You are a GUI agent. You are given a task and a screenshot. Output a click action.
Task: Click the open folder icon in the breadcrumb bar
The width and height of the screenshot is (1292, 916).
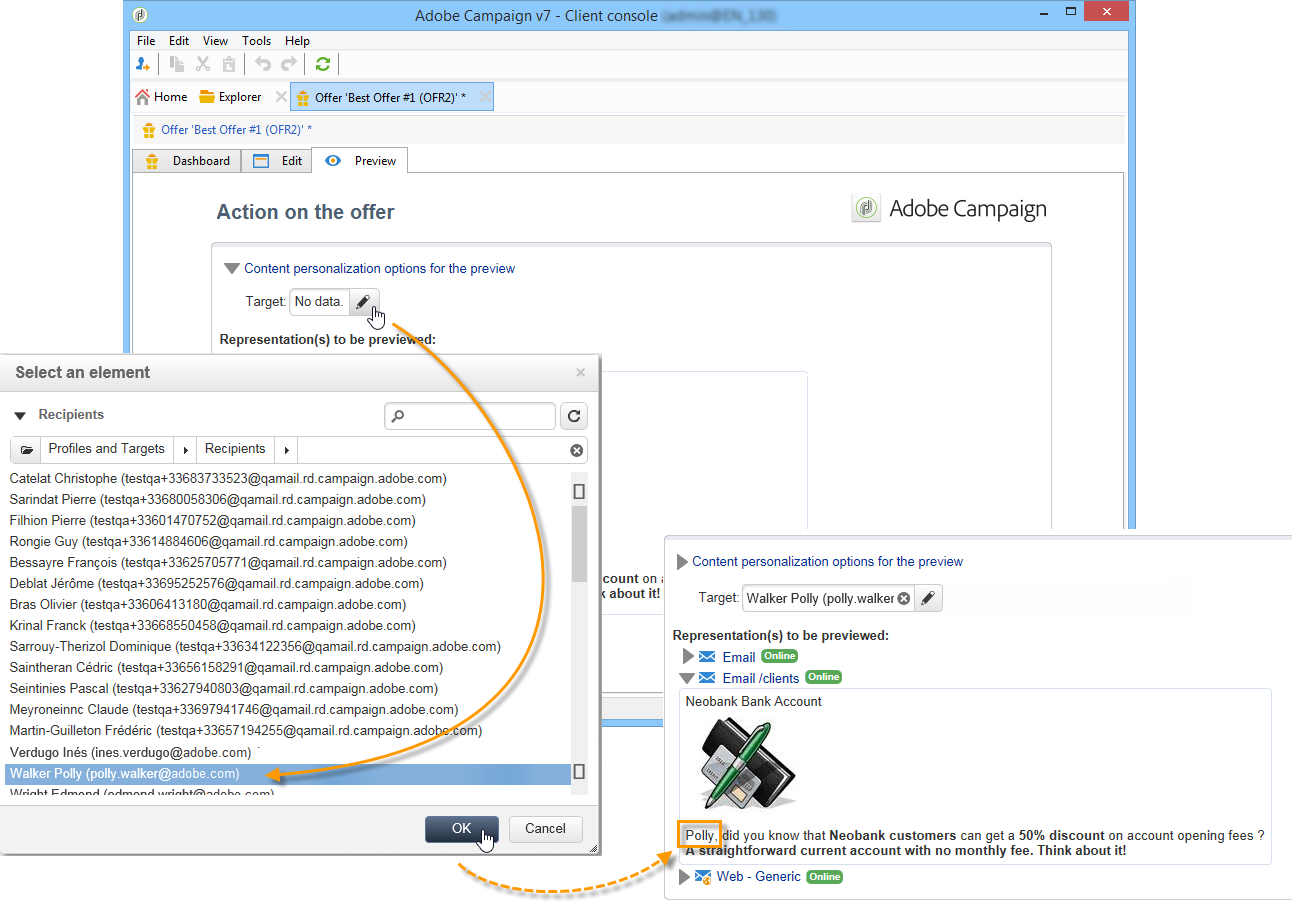point(27,450)
